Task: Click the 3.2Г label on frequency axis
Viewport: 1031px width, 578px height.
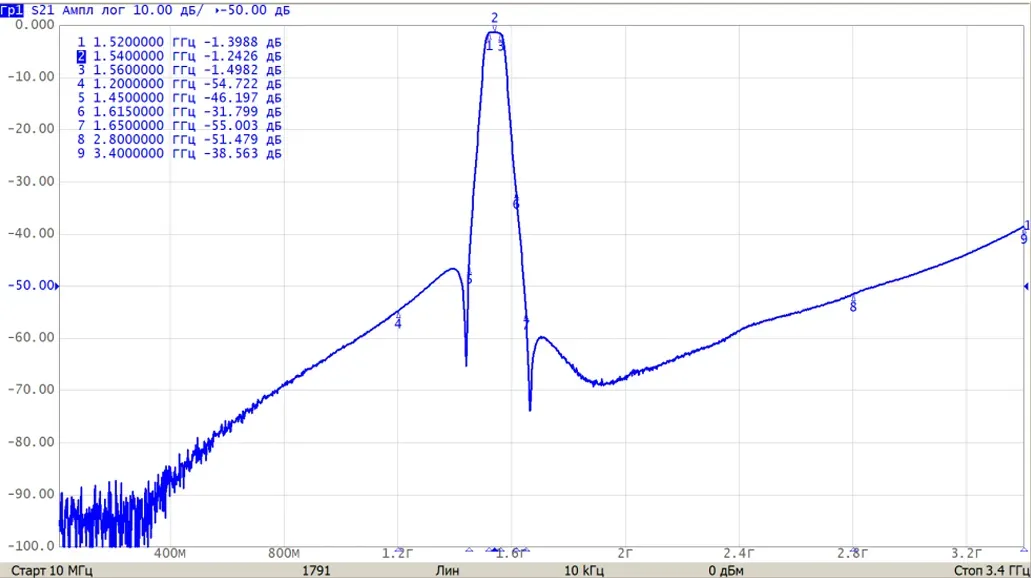Action: tap(967, 554)
